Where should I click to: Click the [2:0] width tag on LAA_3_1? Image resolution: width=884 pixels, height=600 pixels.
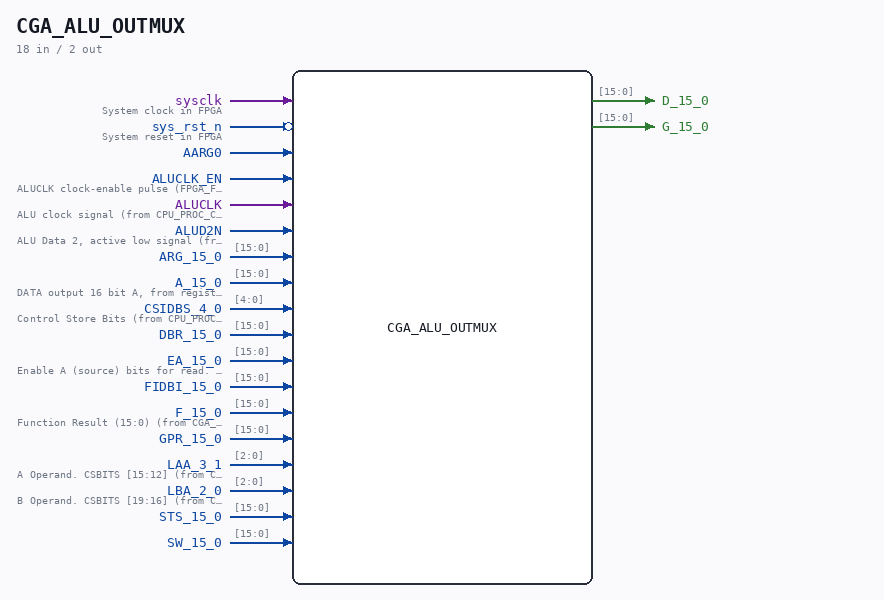(x=249, y=455)
